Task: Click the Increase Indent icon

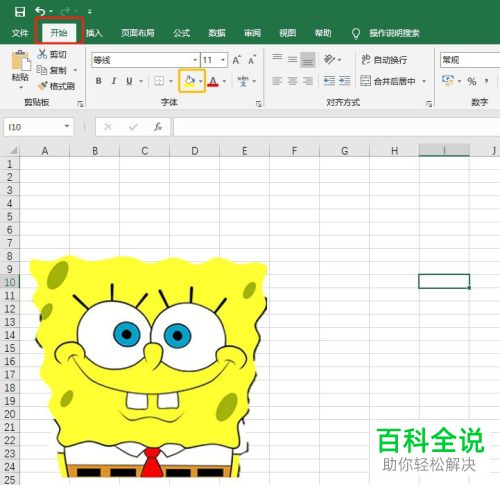Action: point(345,81)
